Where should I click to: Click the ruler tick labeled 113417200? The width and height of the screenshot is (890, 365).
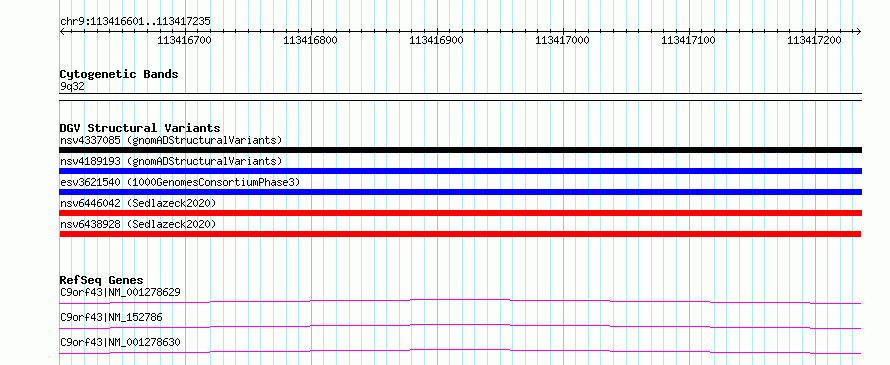[x=815, y=40]
